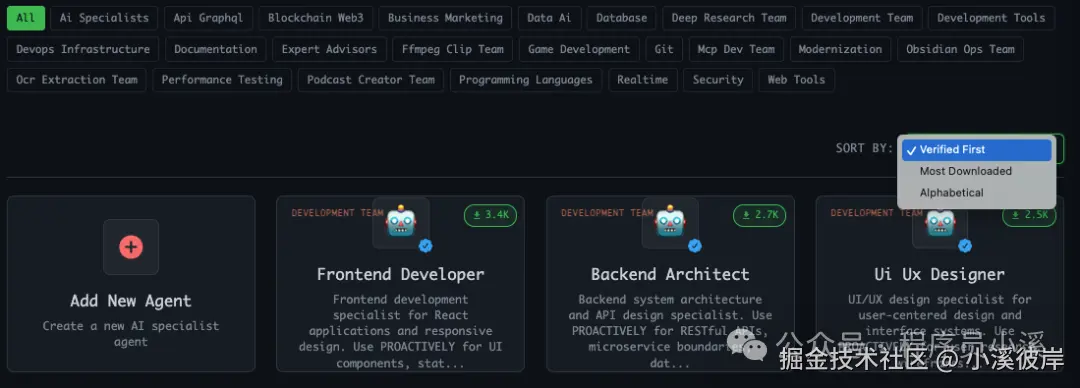The width and height of the screenshot is (1080, 388).
Task: Filter by Expert Advisors category
Action: coord(329,49)
